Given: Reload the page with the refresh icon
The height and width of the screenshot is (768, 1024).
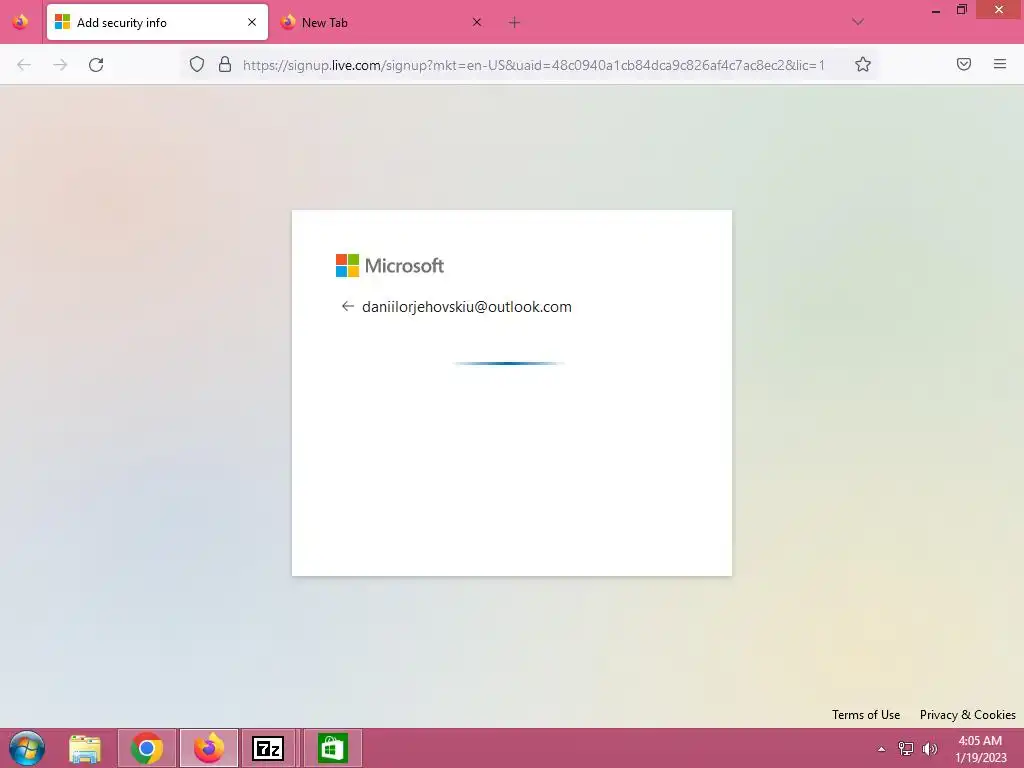Looking at the screenshot, I should pyautogui.click(x=96, y=65).
